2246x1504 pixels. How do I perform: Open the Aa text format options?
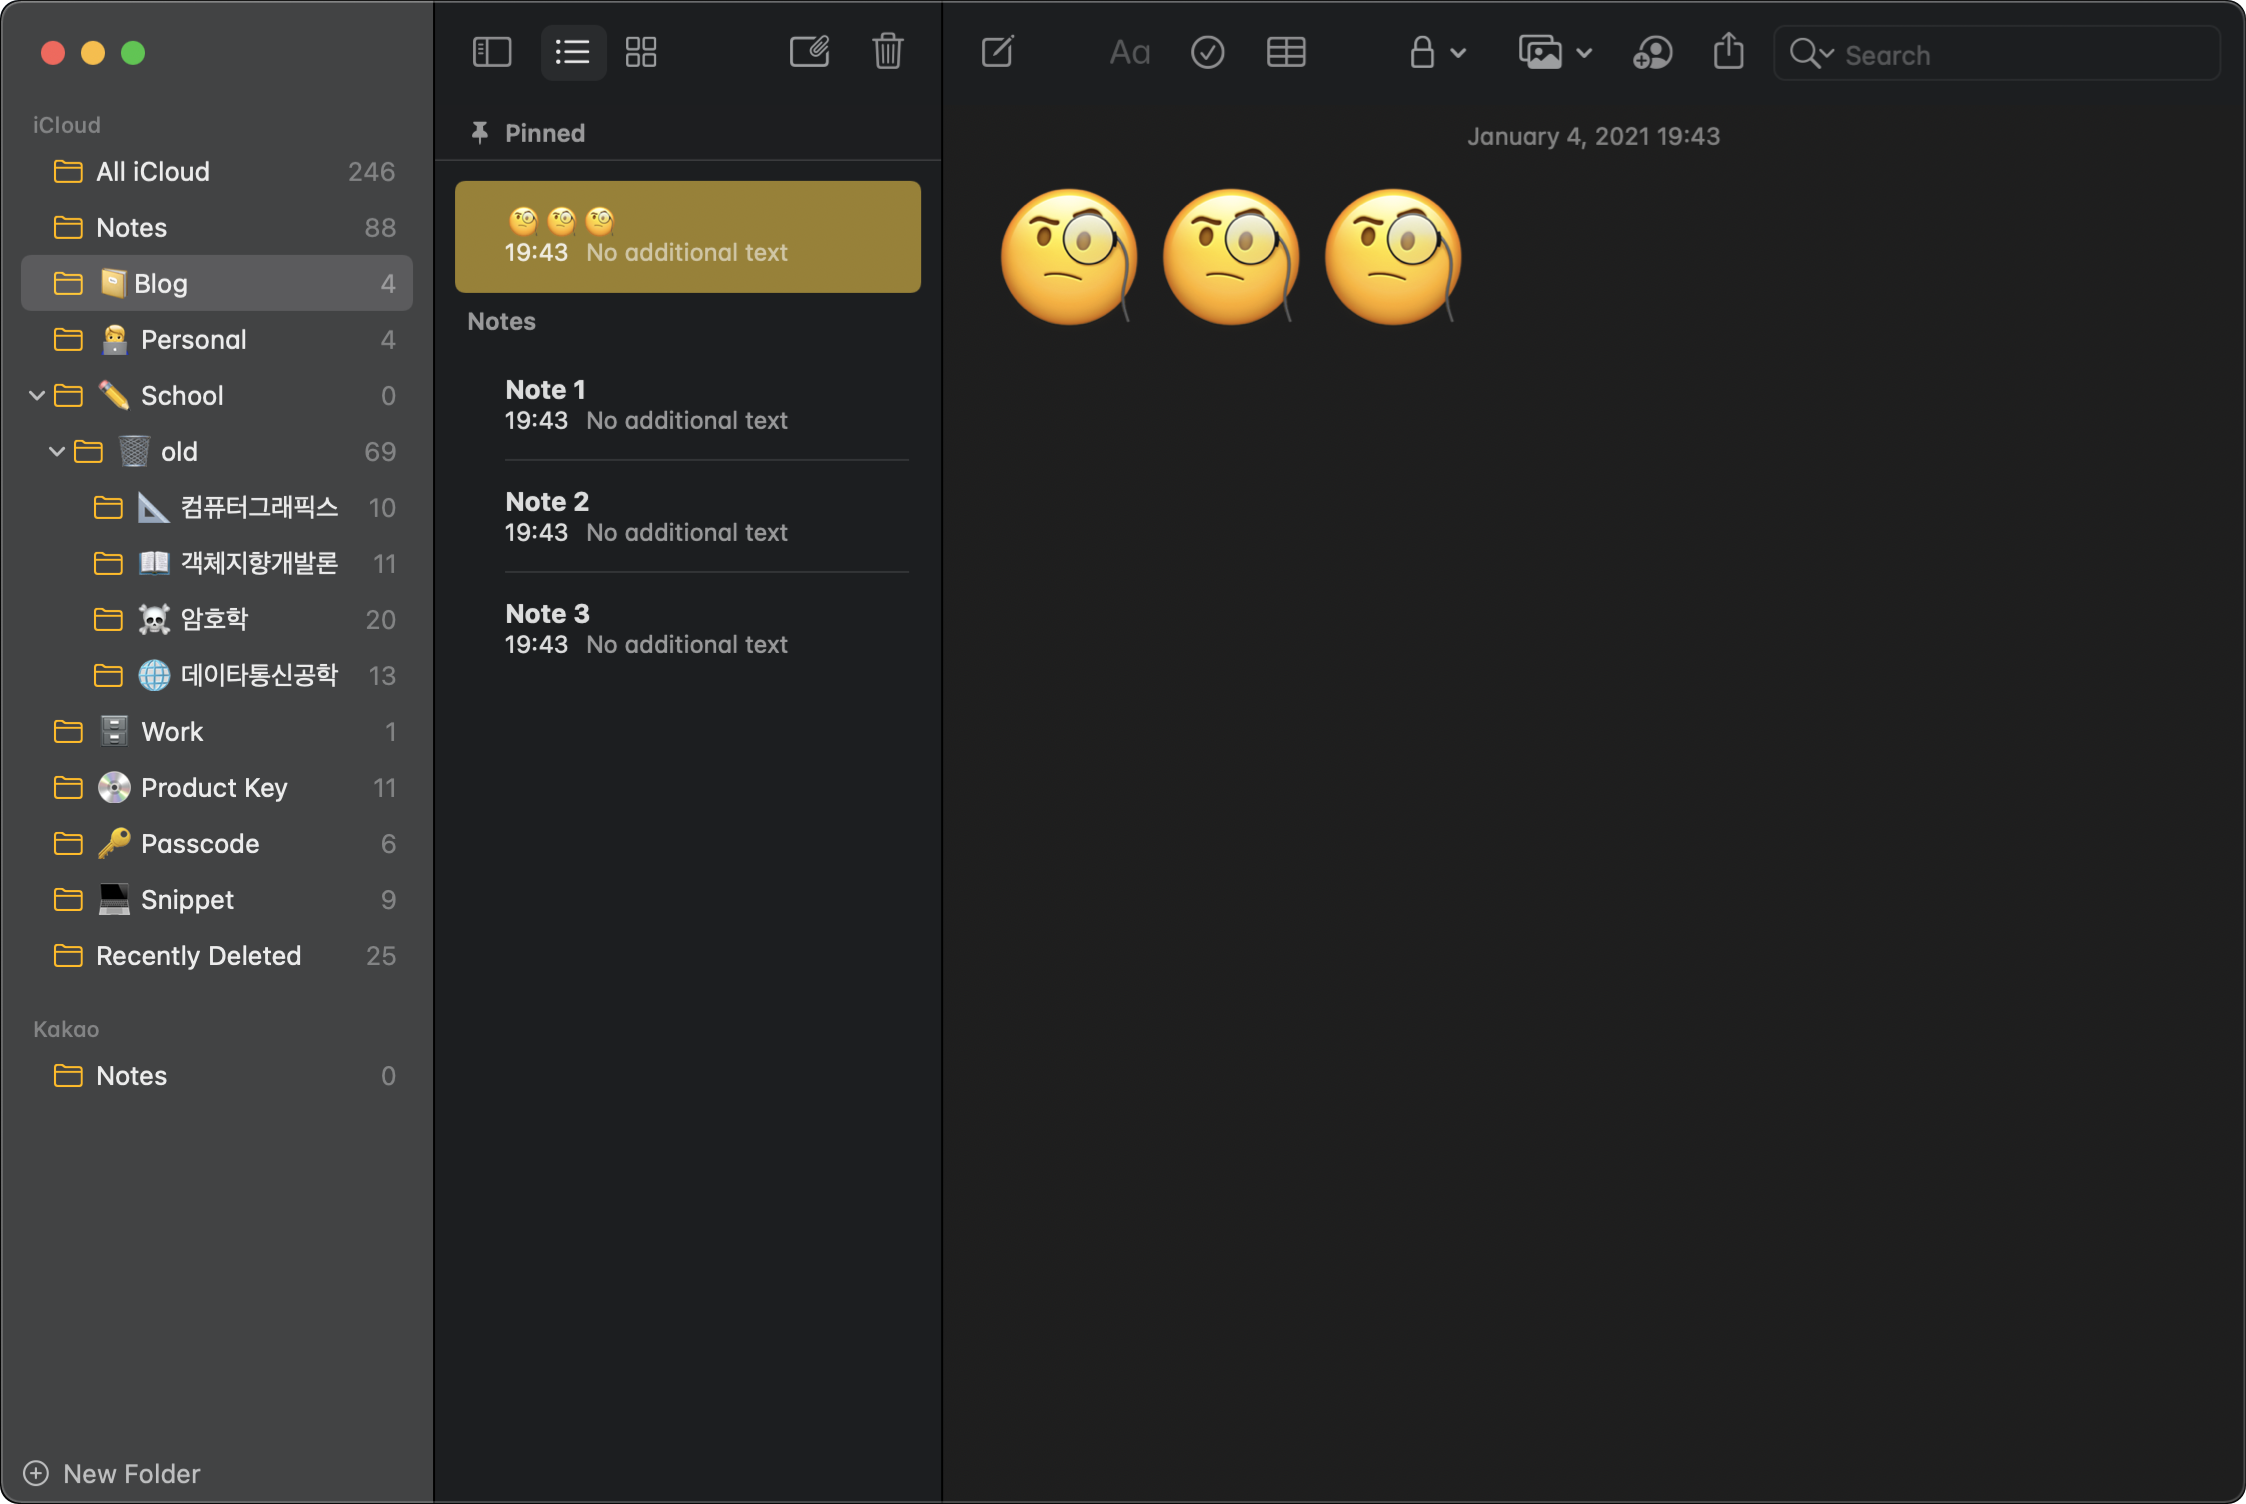[x=1129, y=52]
